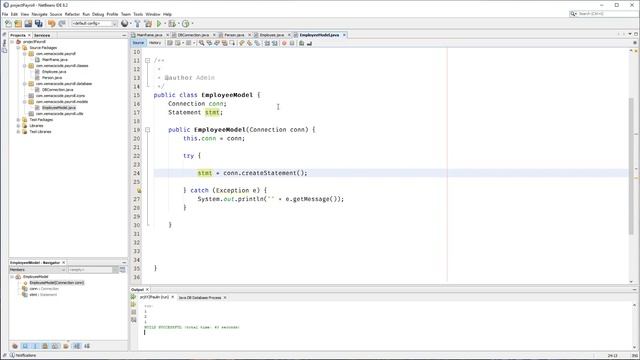Minimize the Projects panel with dash button
The width and height of the screenshot is (640, 360).
124,36
